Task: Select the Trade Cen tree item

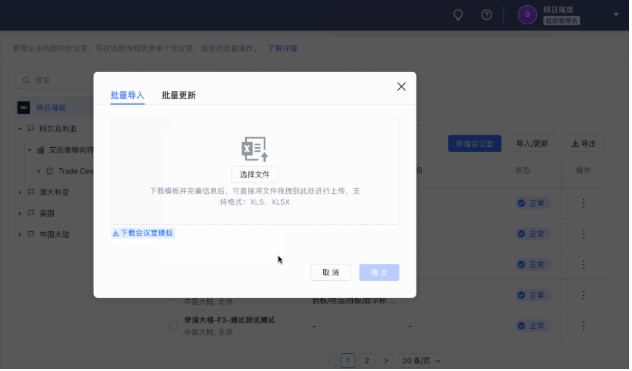Action: (76, 172)
